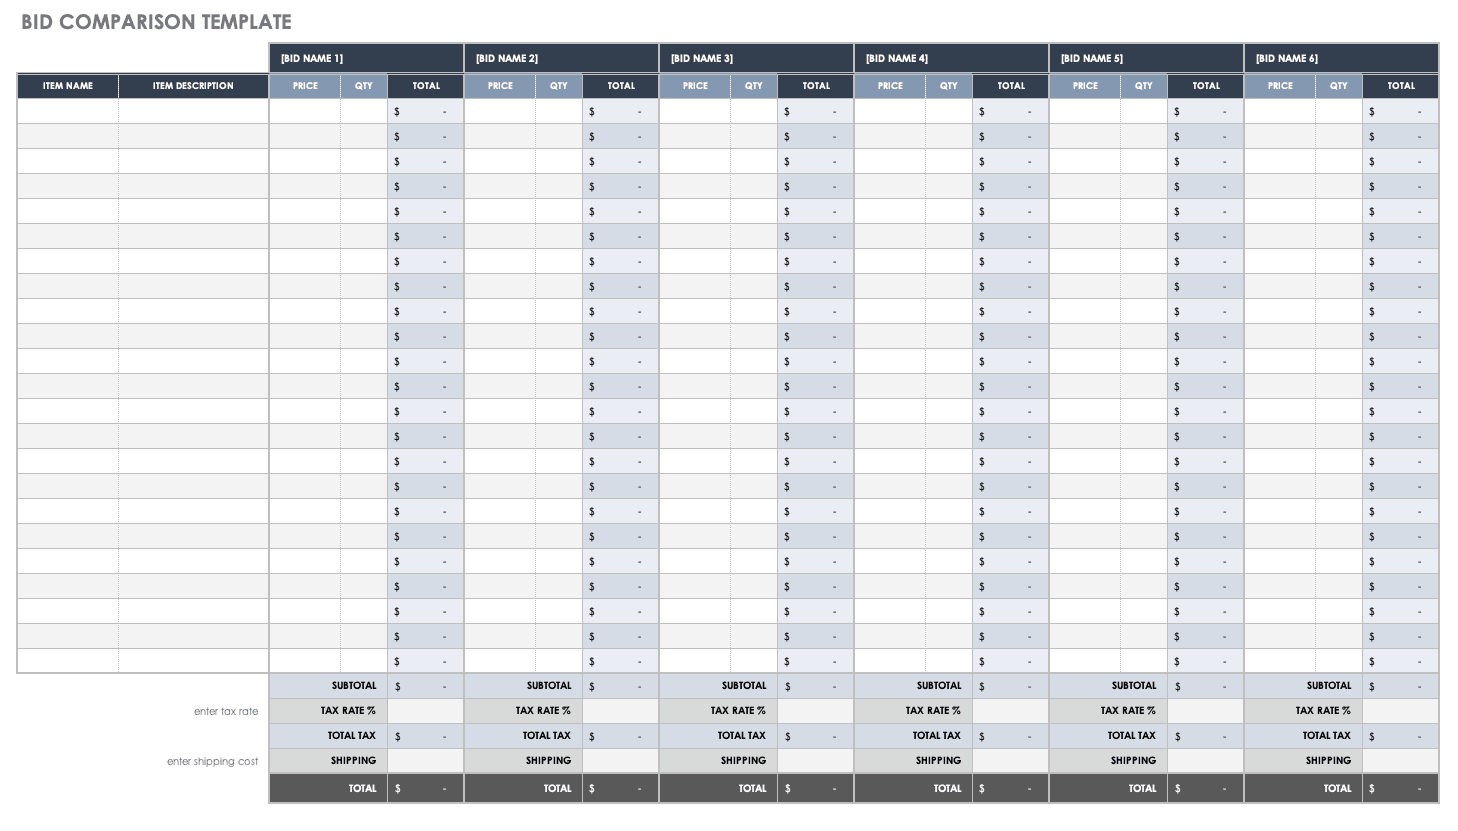Click the ITEM NAME column header
The image size is (1458, 831).
68,86
